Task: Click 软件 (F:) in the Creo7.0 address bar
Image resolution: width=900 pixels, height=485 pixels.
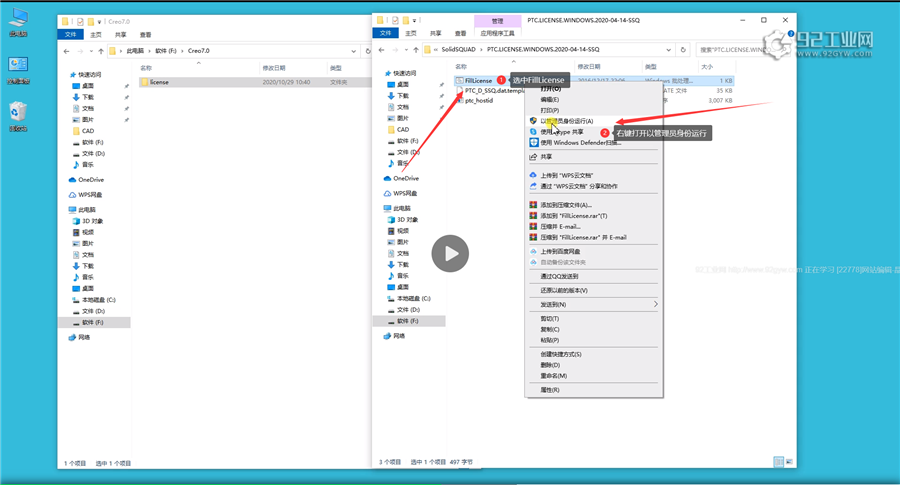Action: coord(166,51)
